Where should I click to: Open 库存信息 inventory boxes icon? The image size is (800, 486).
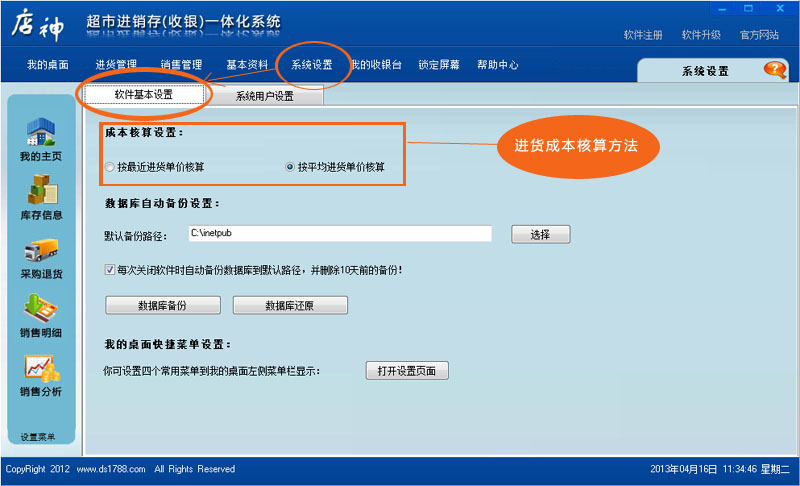41,197
